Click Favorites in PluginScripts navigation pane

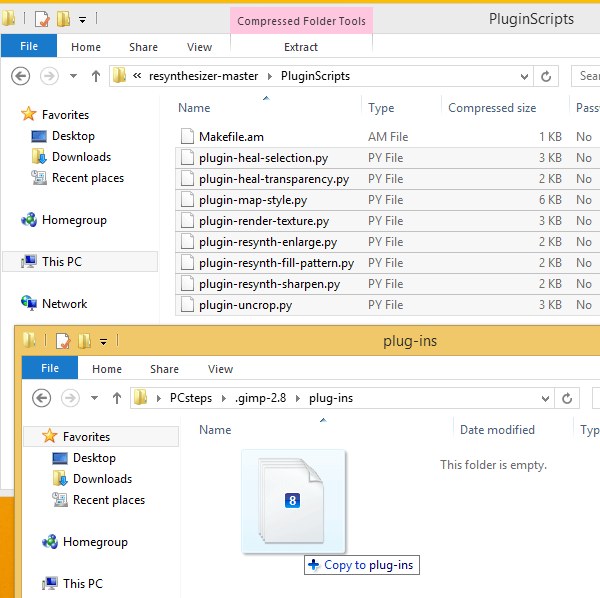coord(65,114)
